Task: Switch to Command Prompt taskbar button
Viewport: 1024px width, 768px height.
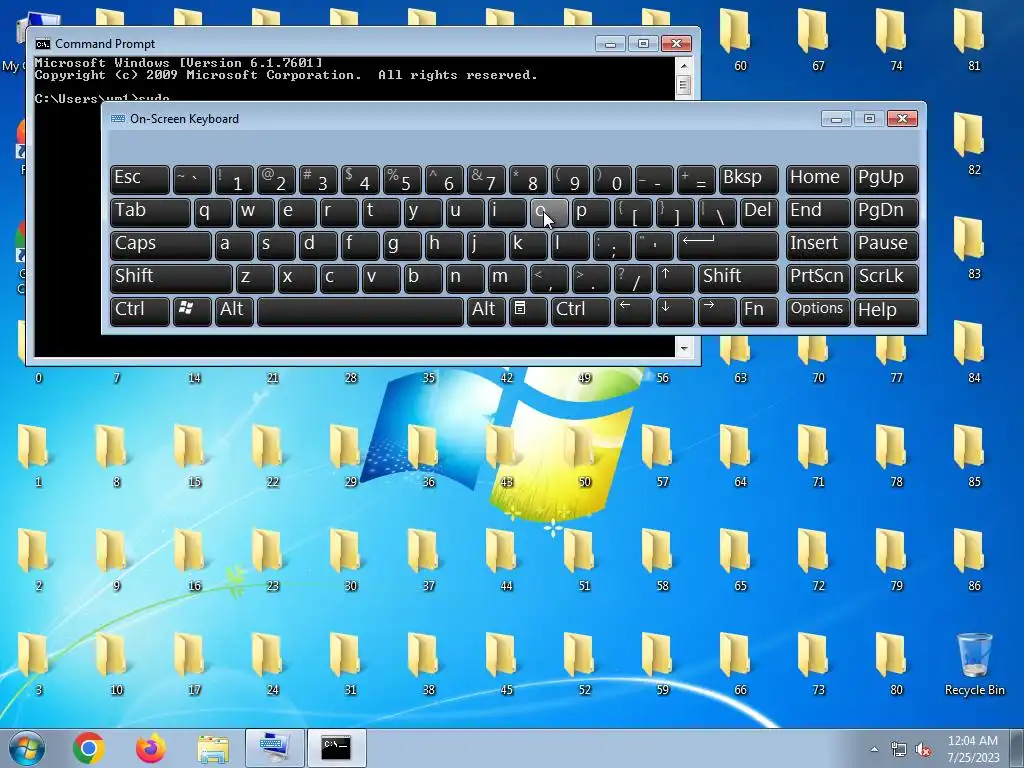Action: coord(336,748)
